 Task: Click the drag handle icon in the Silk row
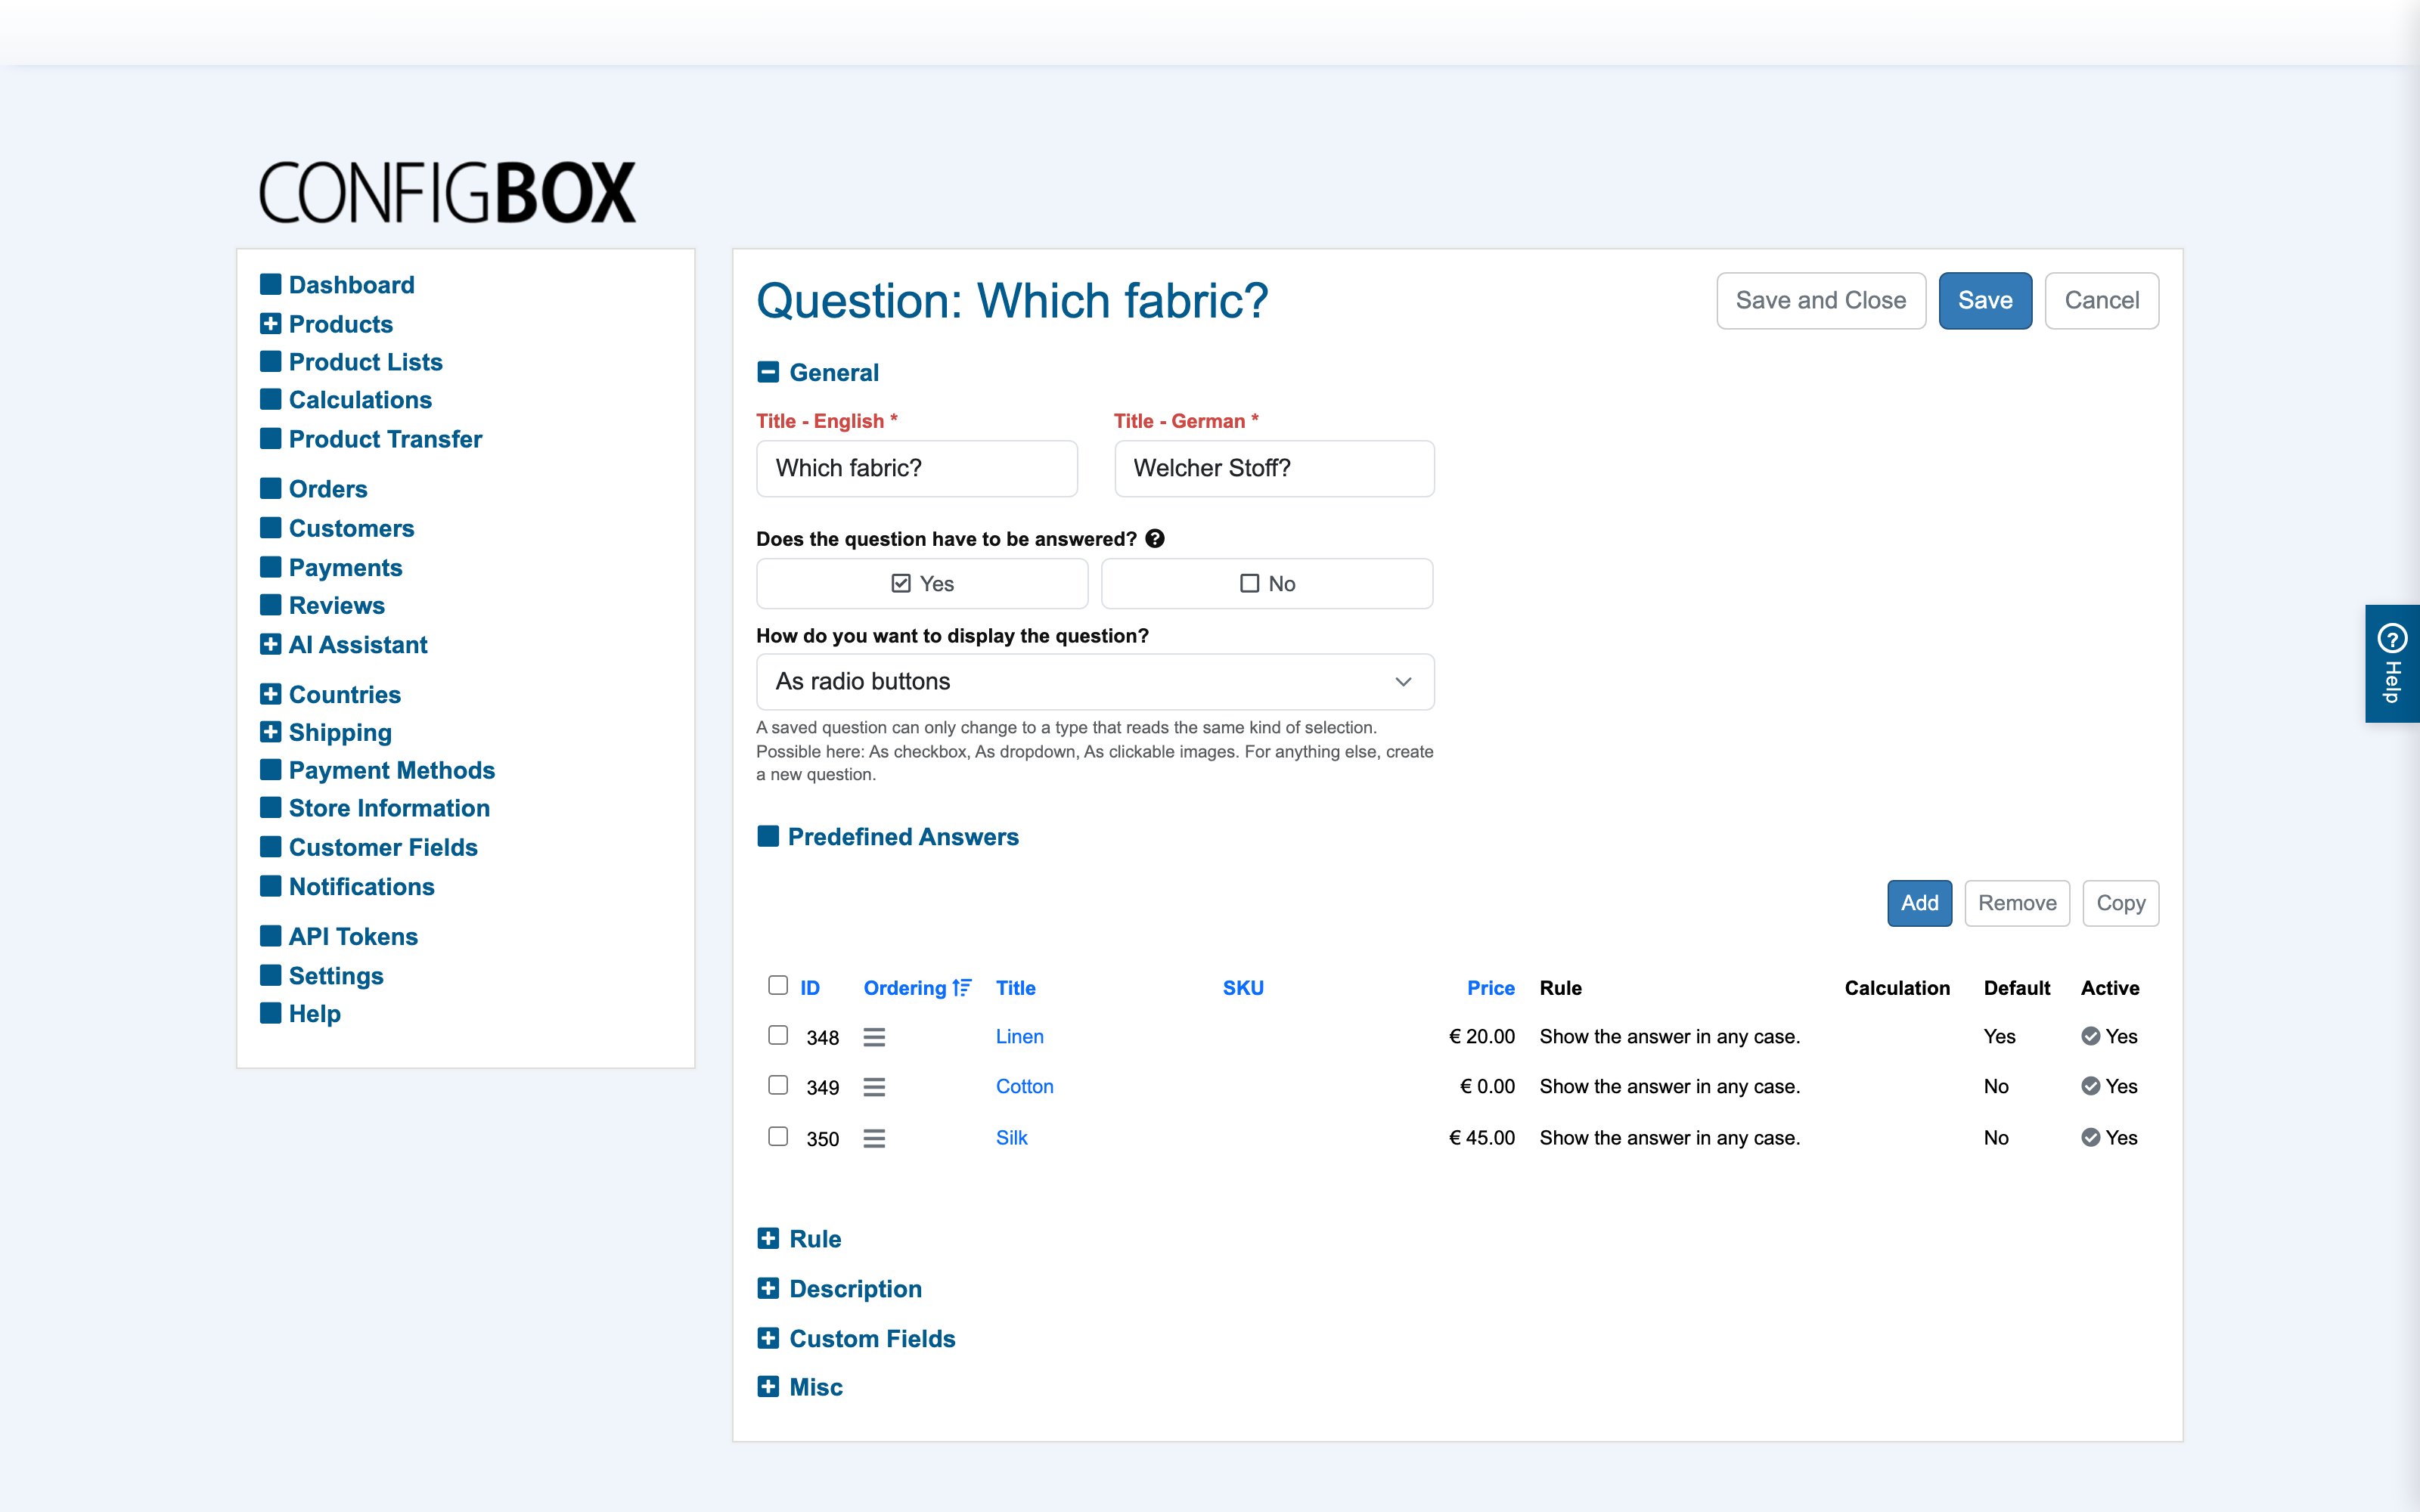(874, 1138)
